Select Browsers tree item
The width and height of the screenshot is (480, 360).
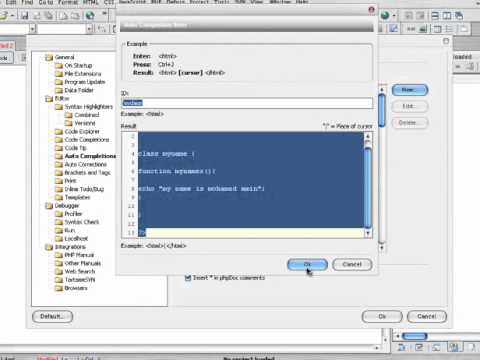point(76,288)
